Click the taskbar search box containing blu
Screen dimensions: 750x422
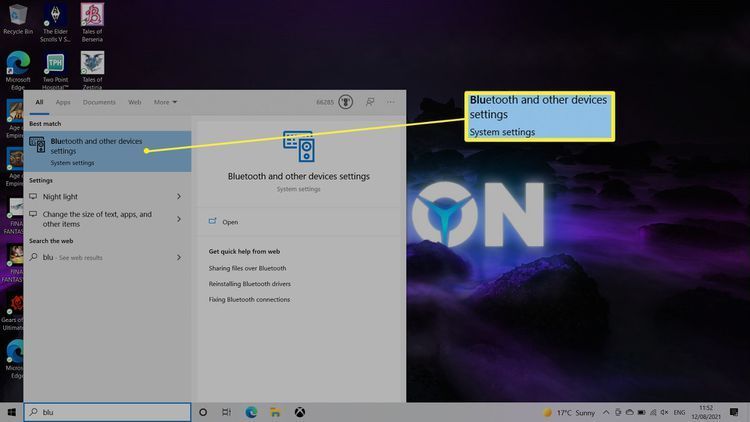(105, 412)
